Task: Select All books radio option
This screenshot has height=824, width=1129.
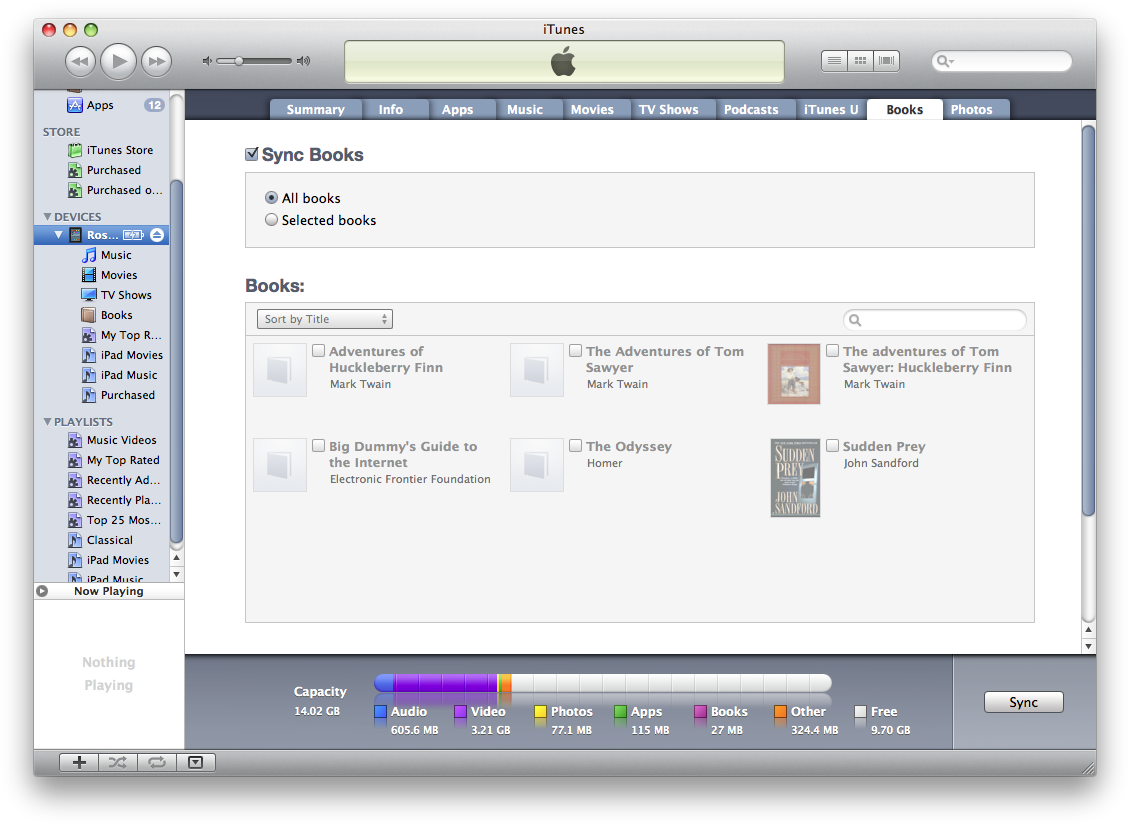Action: [271, 197]
